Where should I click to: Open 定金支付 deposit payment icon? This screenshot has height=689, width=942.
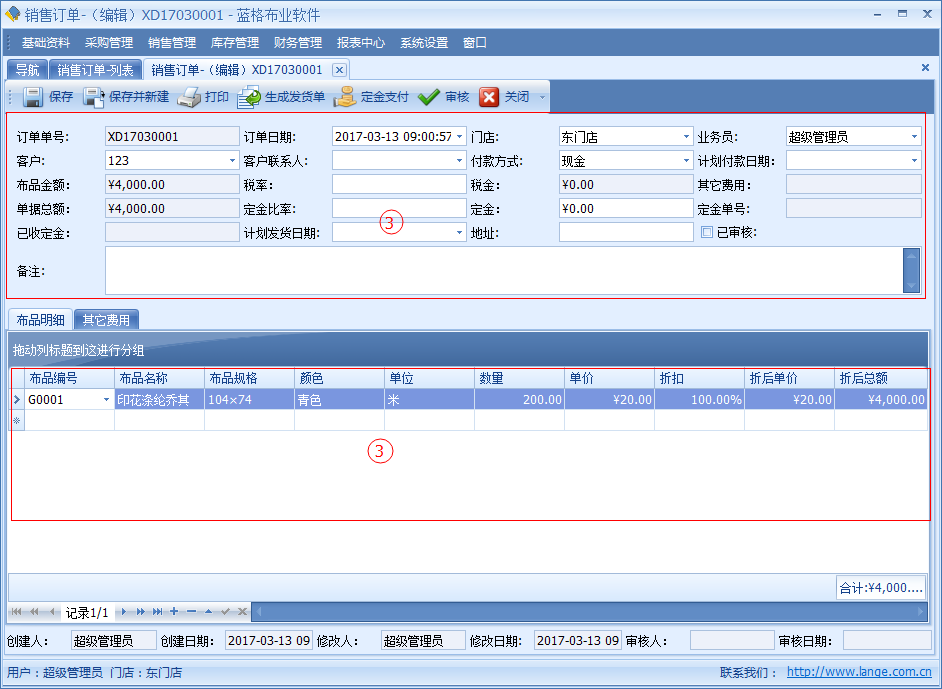[x=345, y=97]
